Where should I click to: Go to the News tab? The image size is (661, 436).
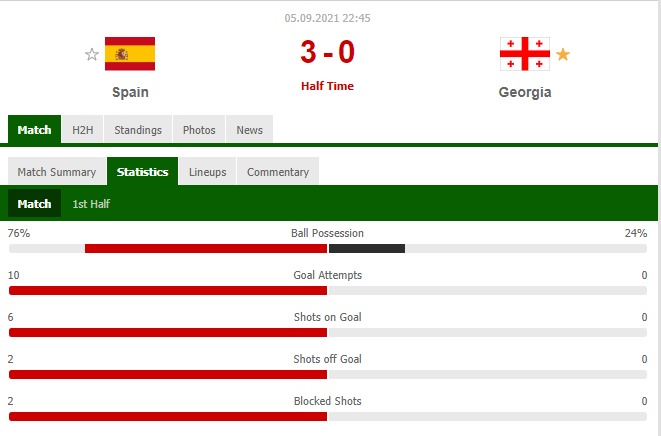[249, 130]
